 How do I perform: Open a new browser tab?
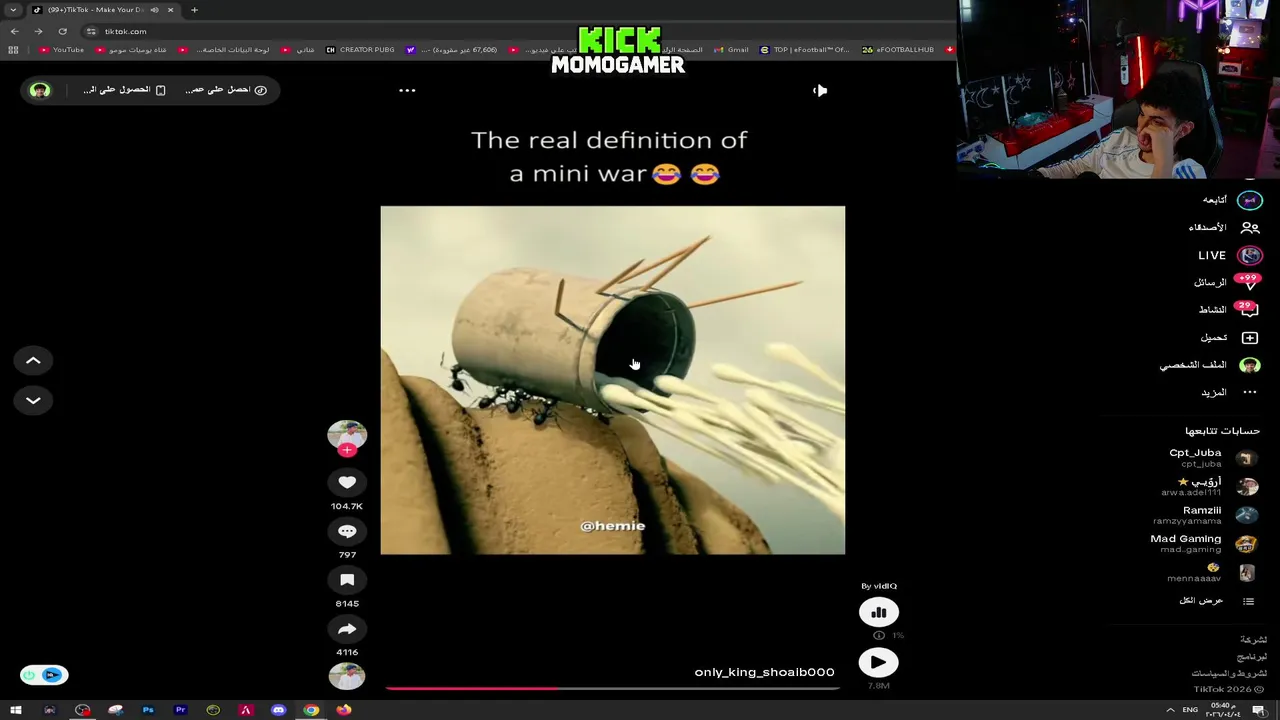click(194, 10)
